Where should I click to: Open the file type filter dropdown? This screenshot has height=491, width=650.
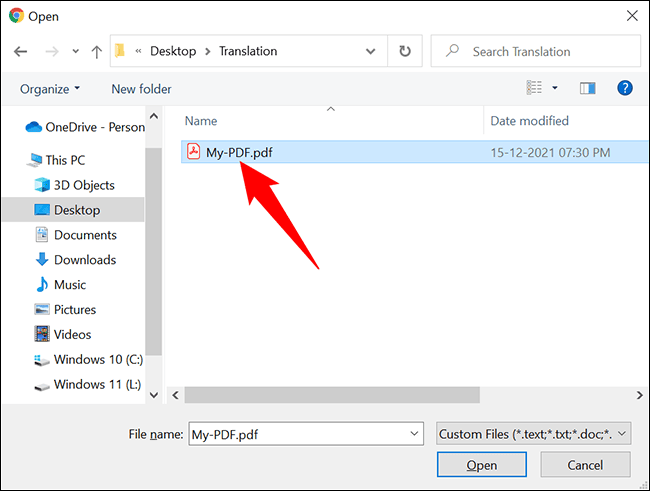pos(534,434)
